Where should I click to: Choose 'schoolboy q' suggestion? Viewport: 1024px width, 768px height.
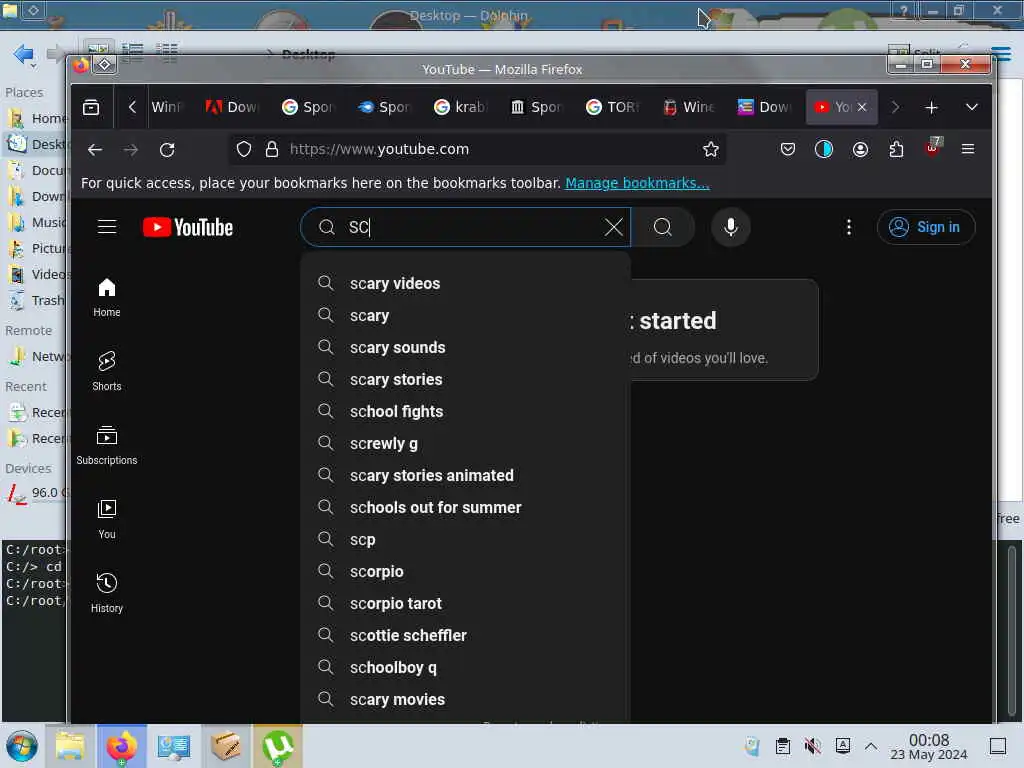(x=466, y=667)
